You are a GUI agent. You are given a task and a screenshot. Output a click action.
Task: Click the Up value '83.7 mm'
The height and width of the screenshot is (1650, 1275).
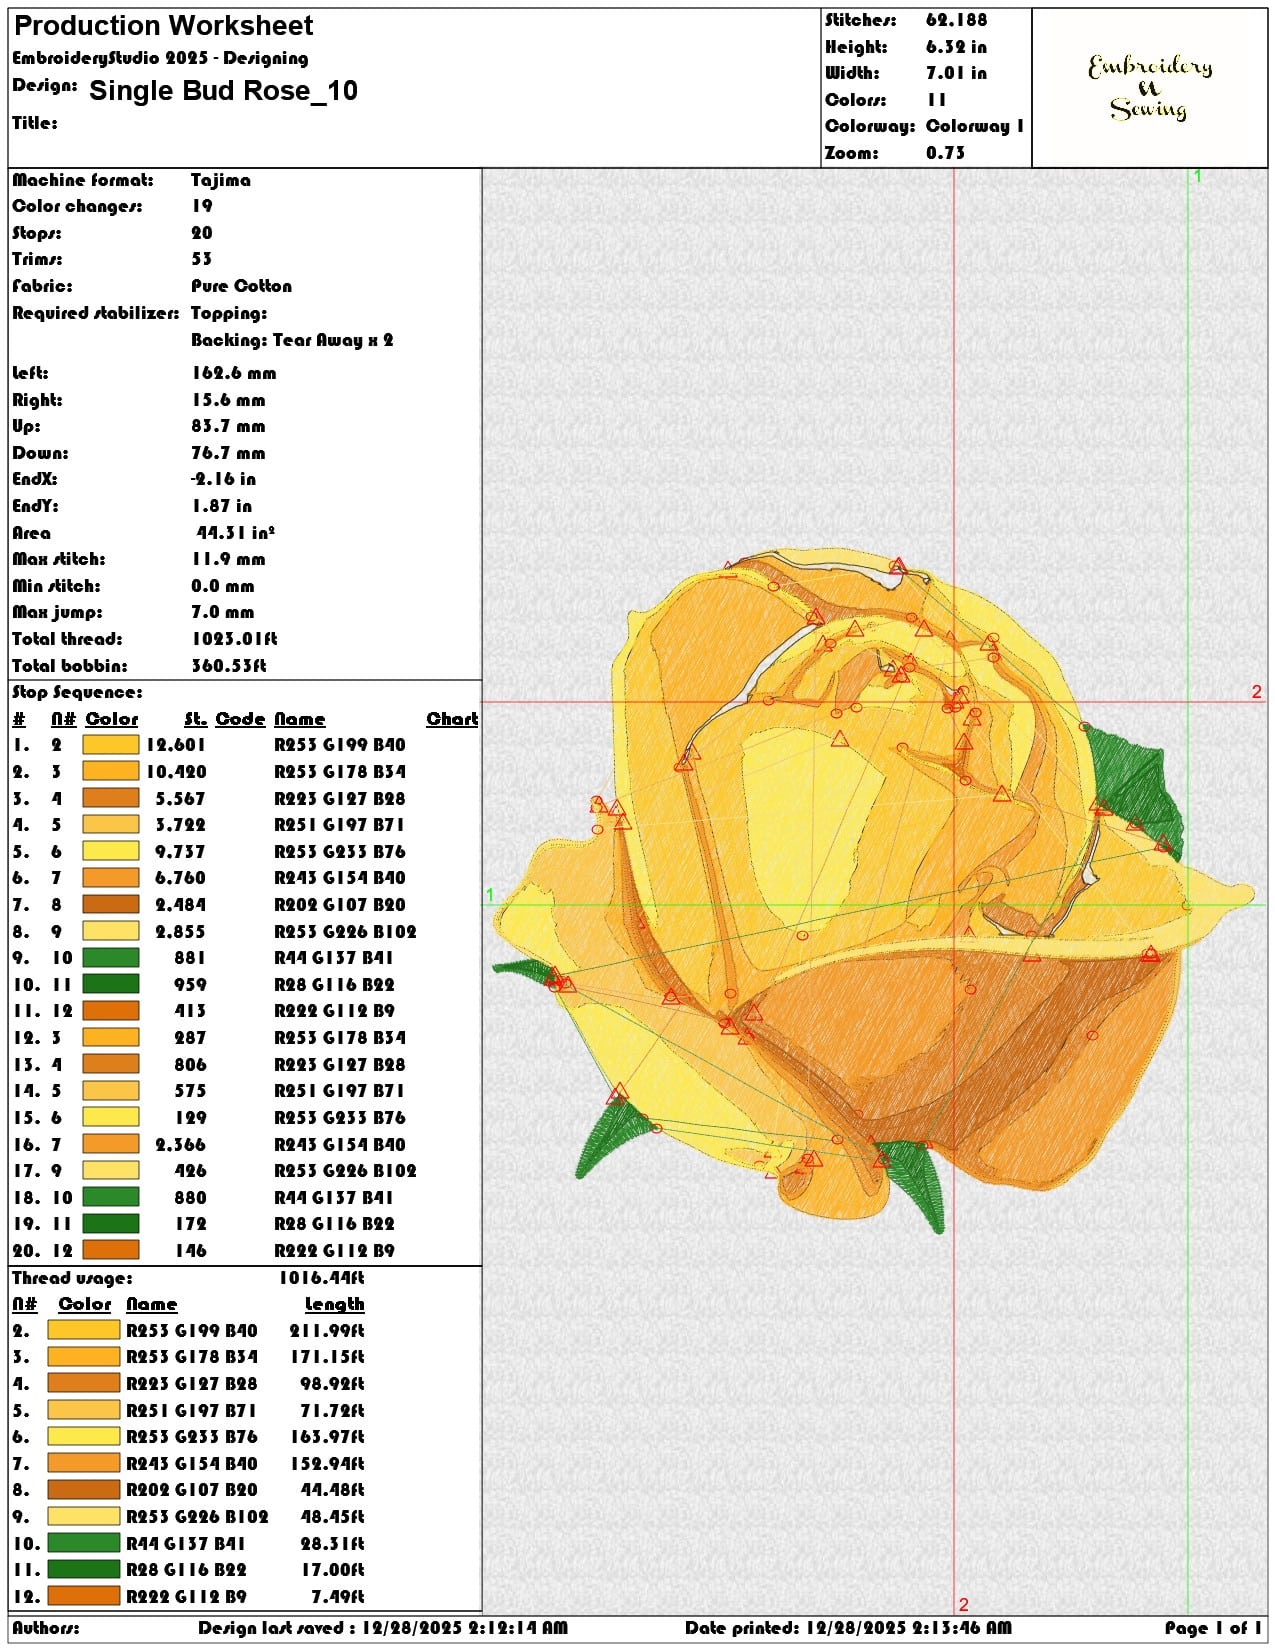click(x=229, y=426)
